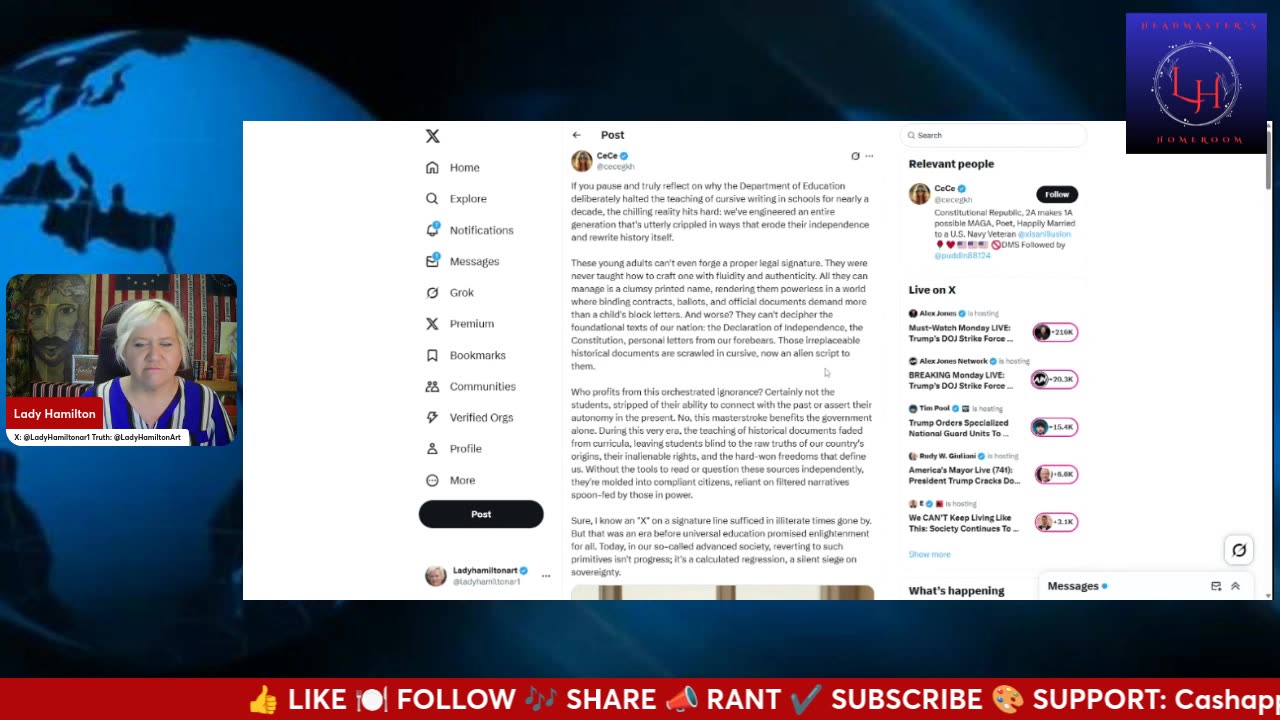The width and height of the screenshot is (1280, 720).
Task: Open the Messages drawer title
Action: 1073,586
